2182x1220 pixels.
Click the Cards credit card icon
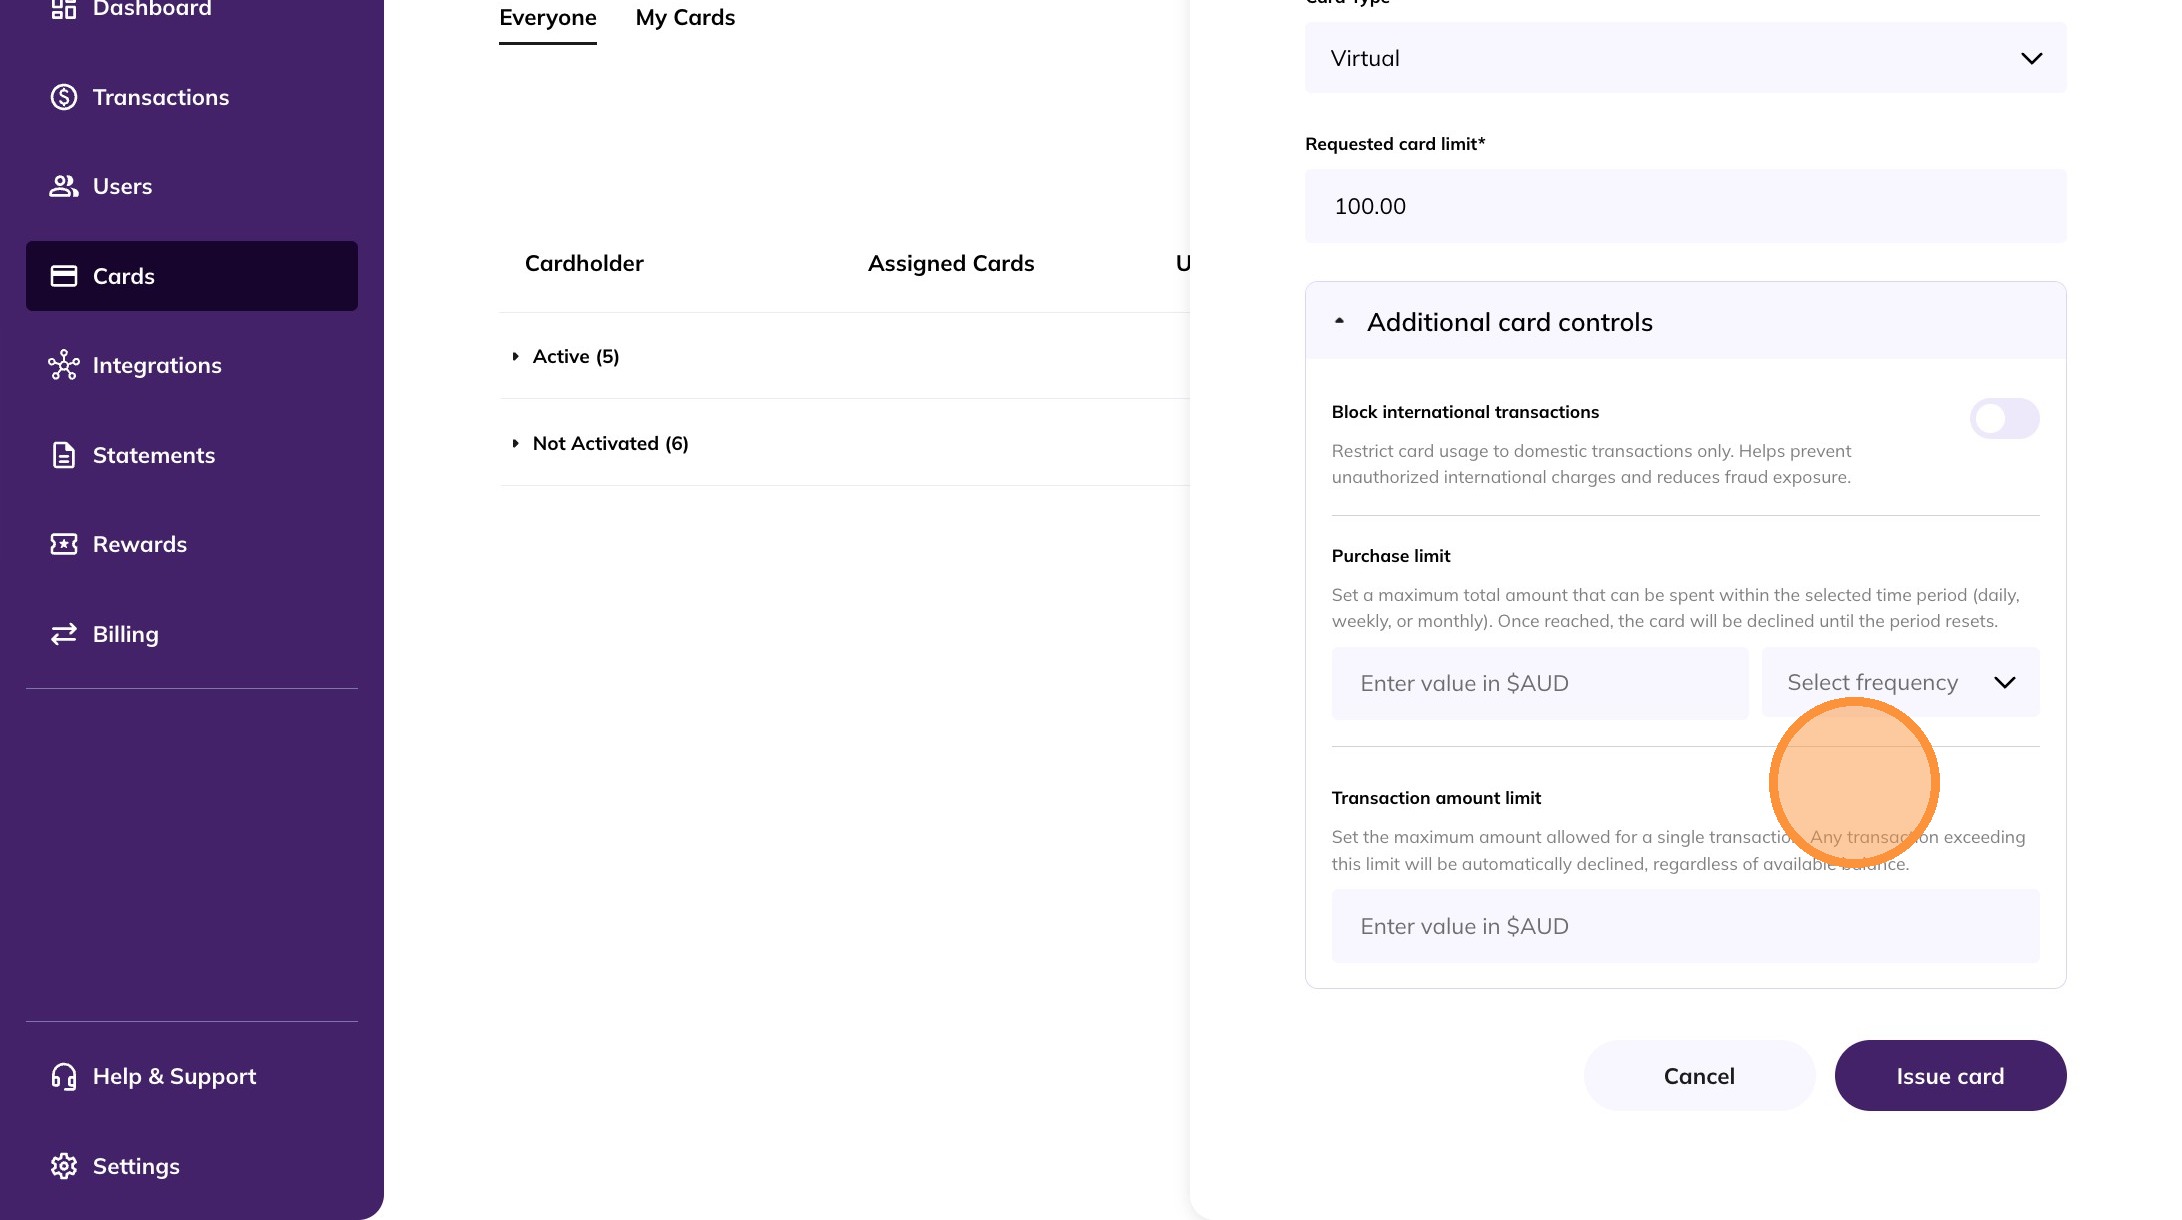pos(64,276)
